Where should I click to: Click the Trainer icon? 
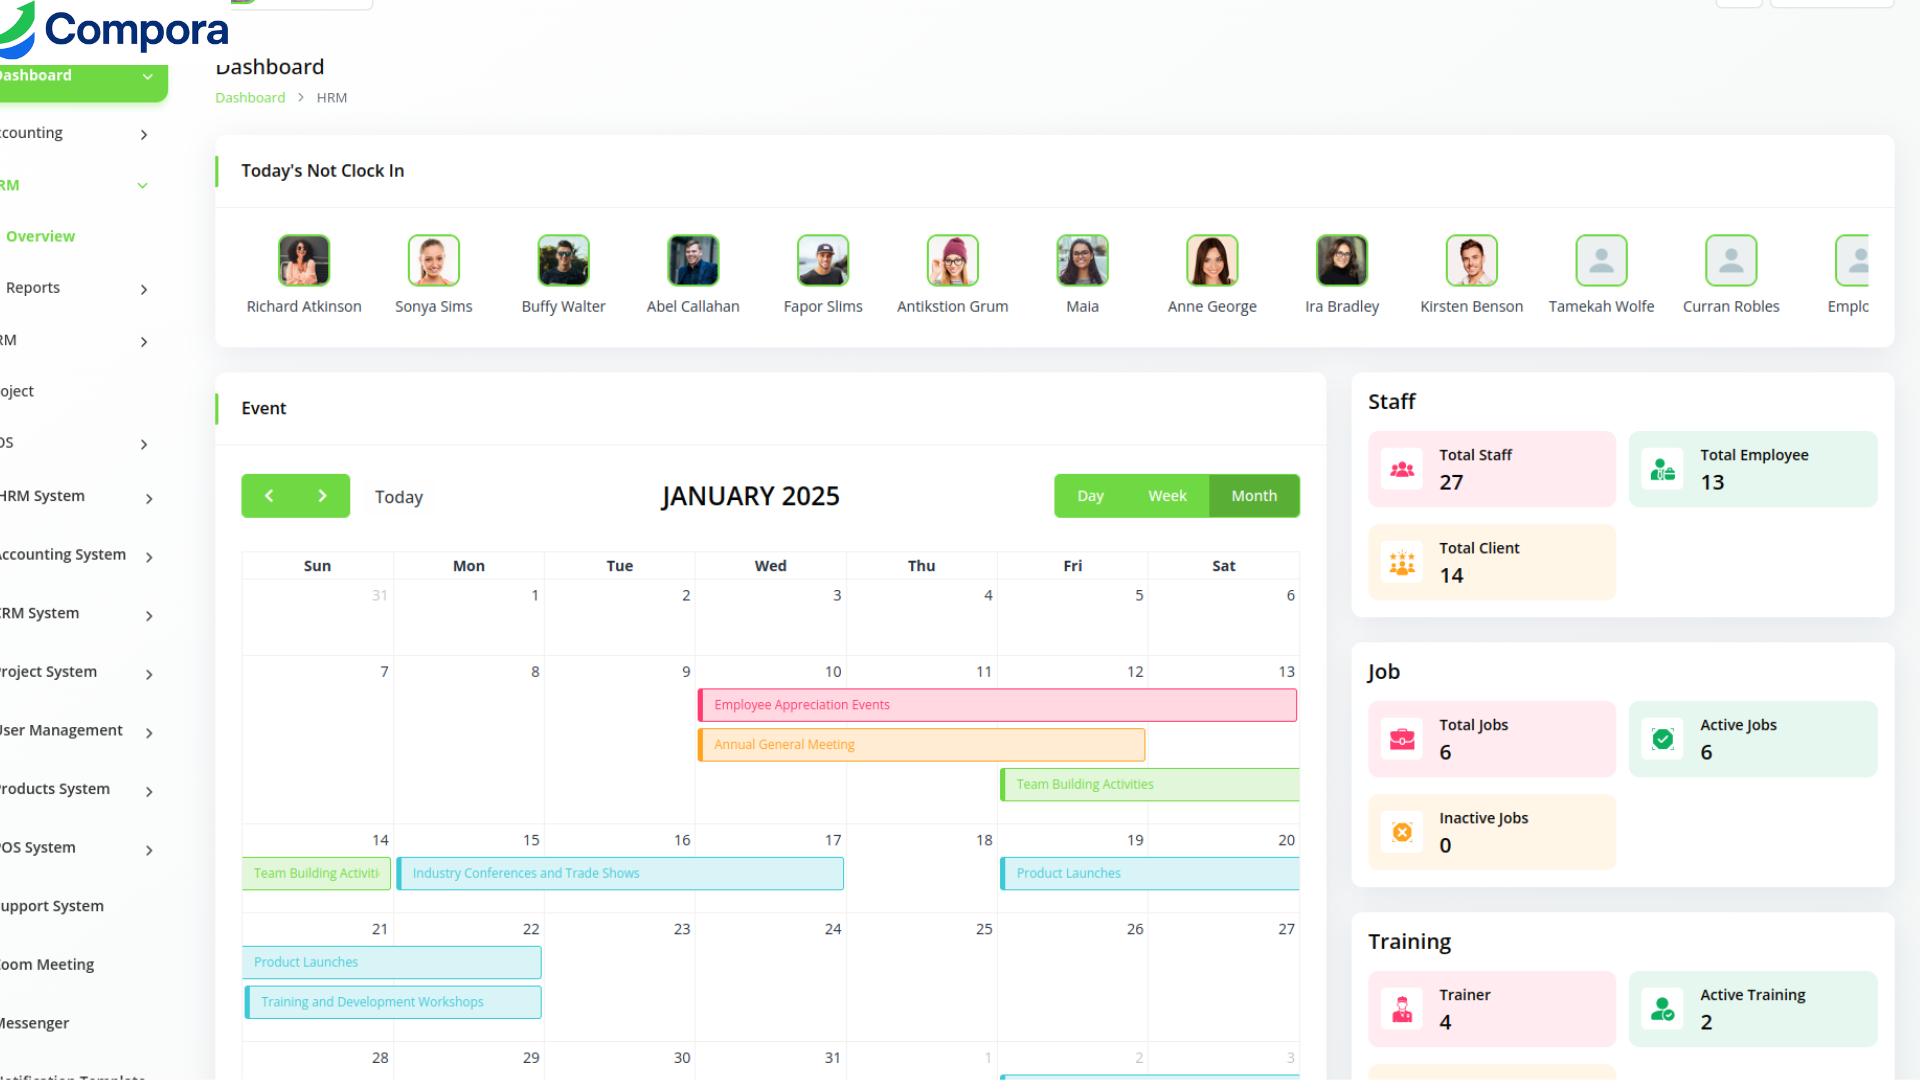tap(1402, 1009)
